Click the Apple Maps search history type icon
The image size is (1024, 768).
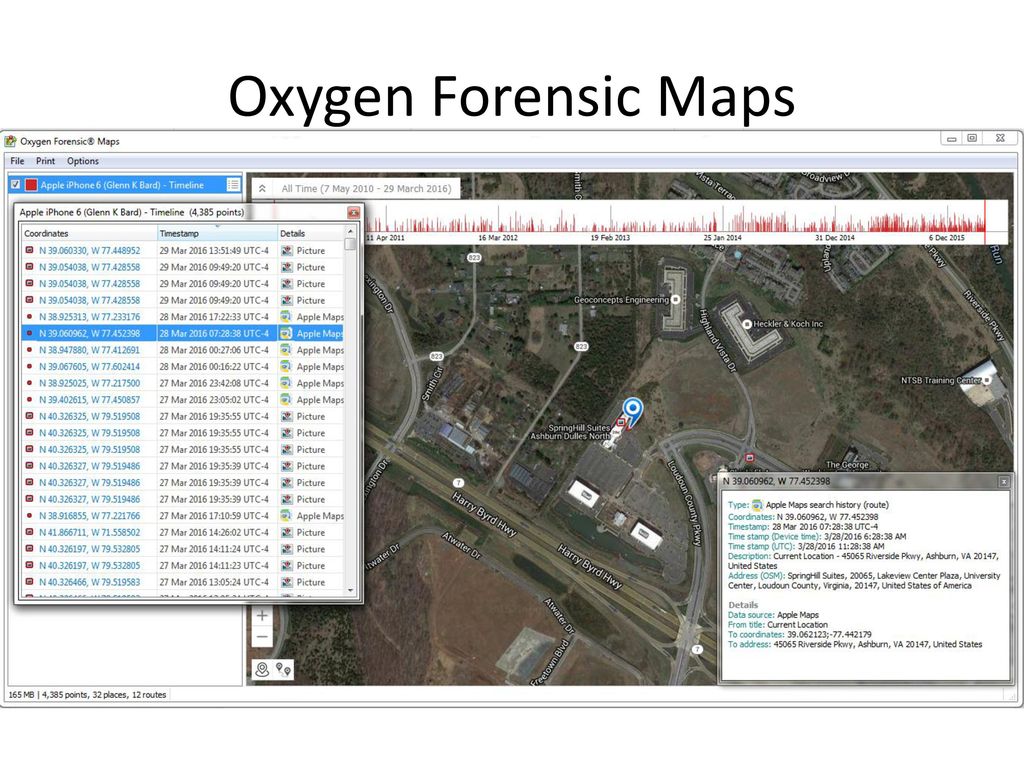(x=757, y=505)
